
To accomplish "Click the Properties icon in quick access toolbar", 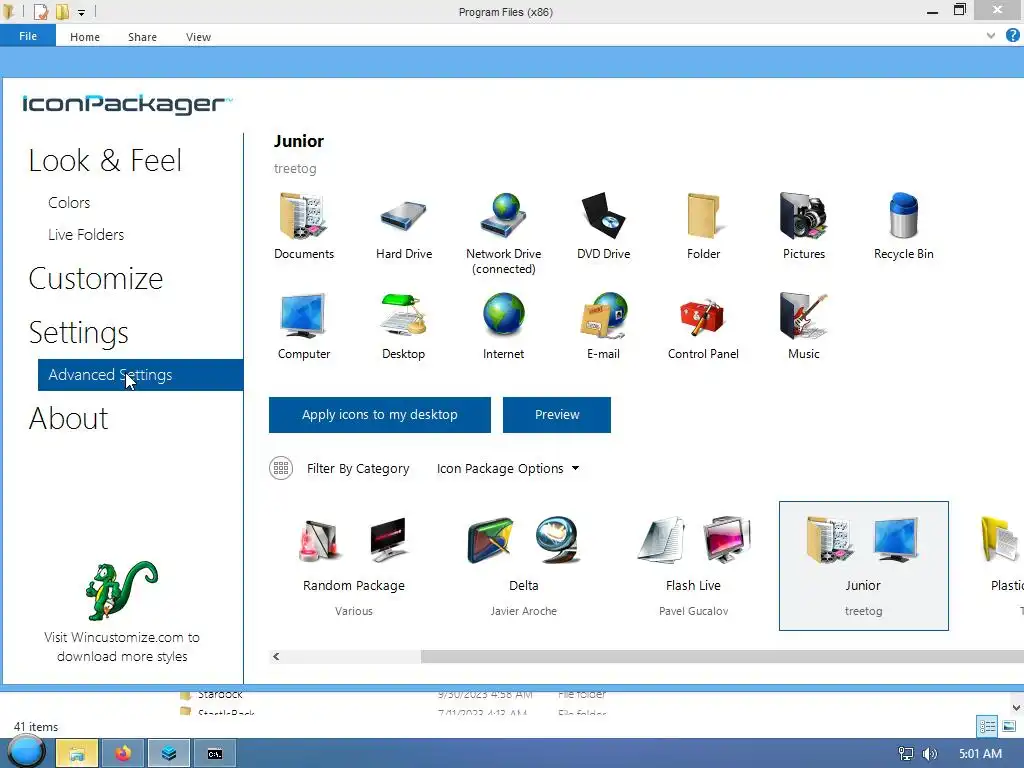I will click(40, 12).
